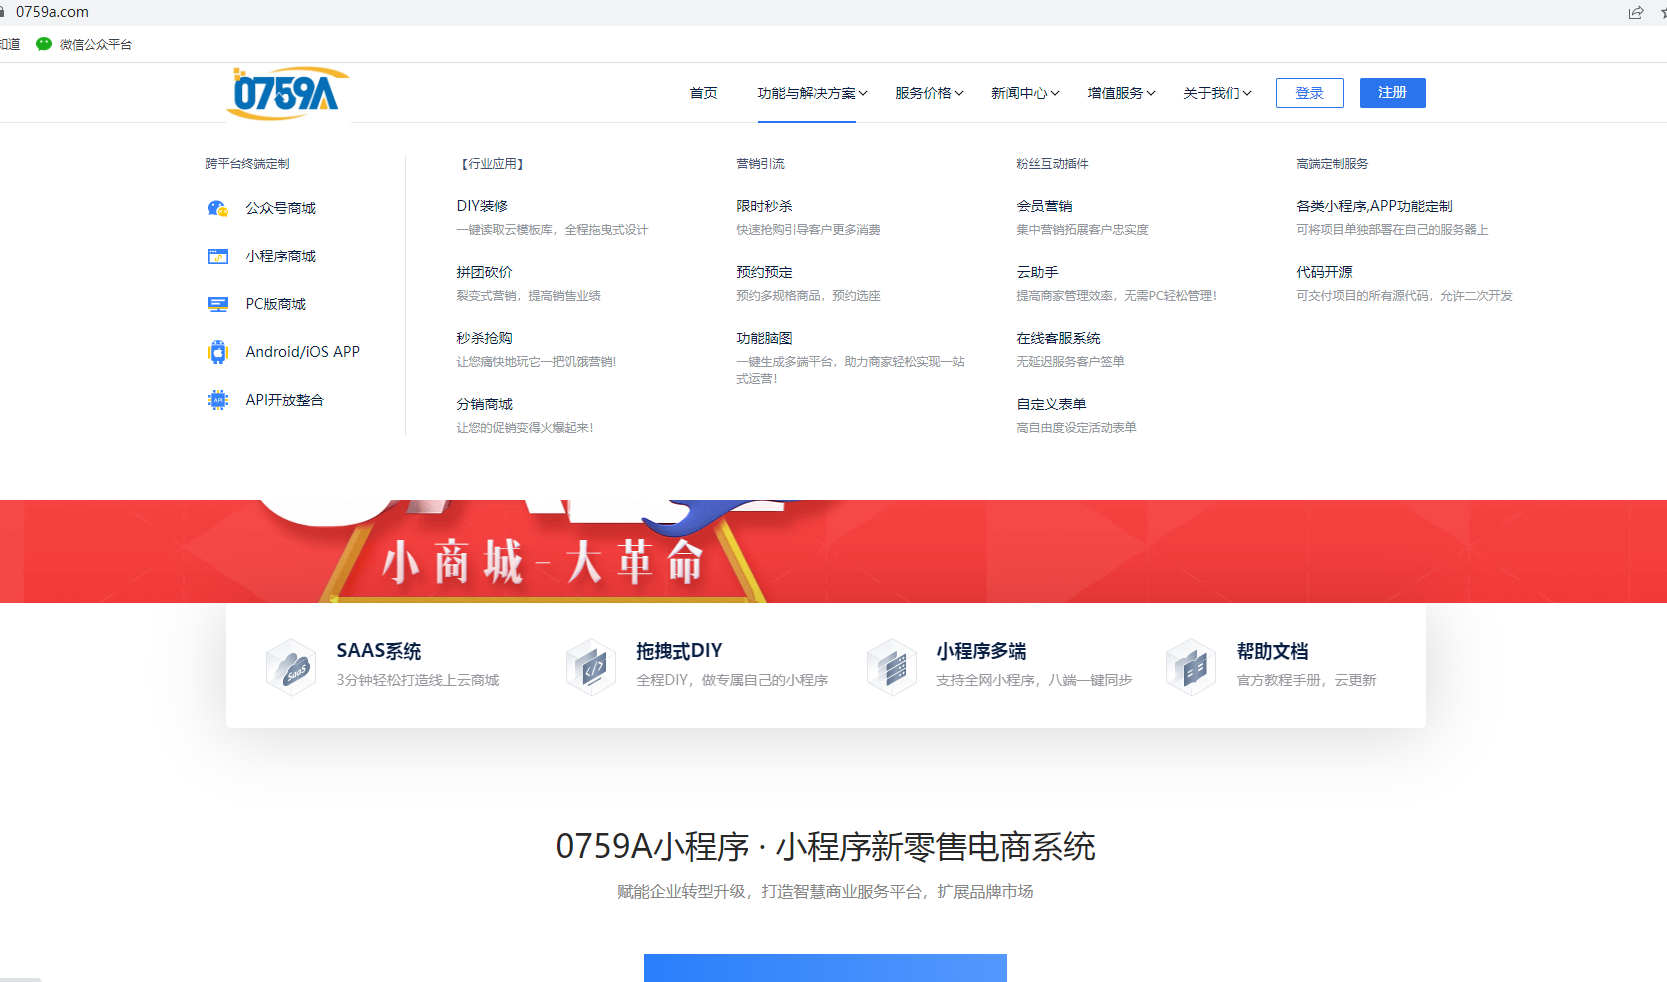
Task: Expand the 服务价格 dropdown
Action: [x=928, y=92]
